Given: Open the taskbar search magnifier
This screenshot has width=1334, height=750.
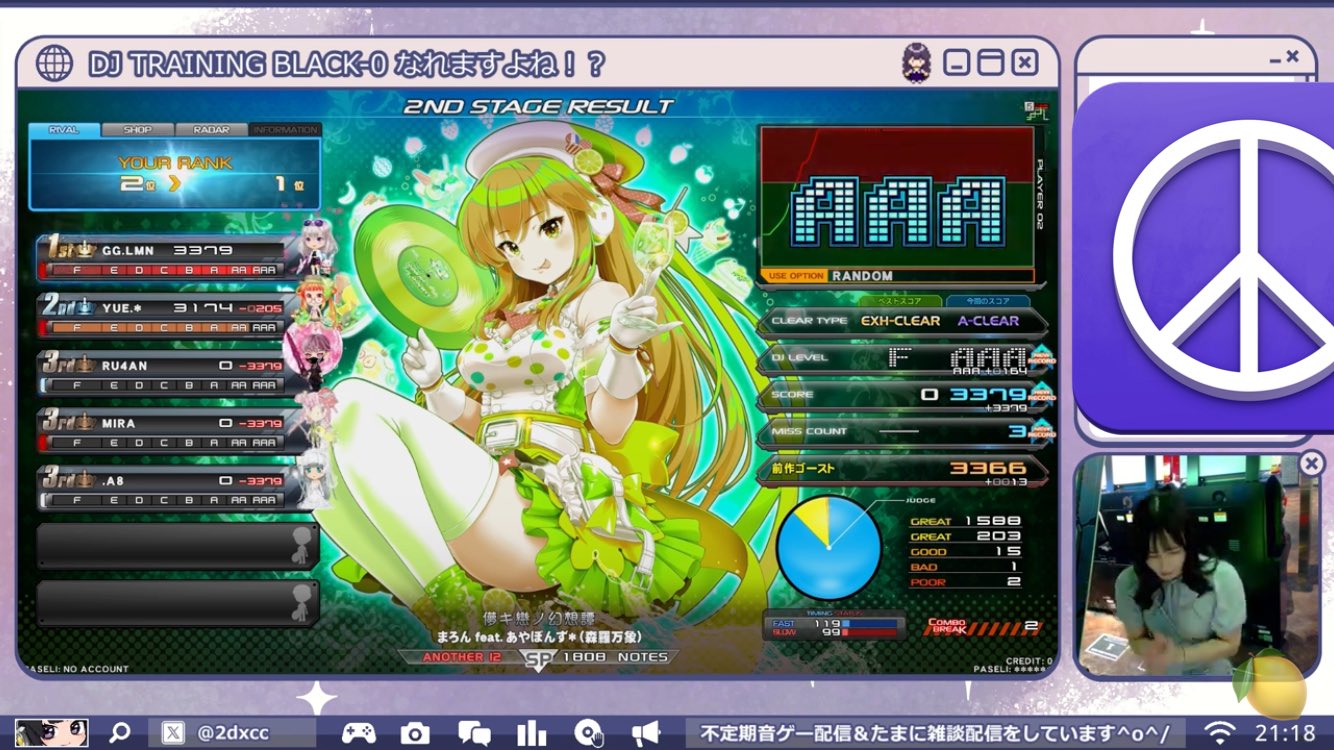Looking at the screenshot, I should [x=119, y=733].
